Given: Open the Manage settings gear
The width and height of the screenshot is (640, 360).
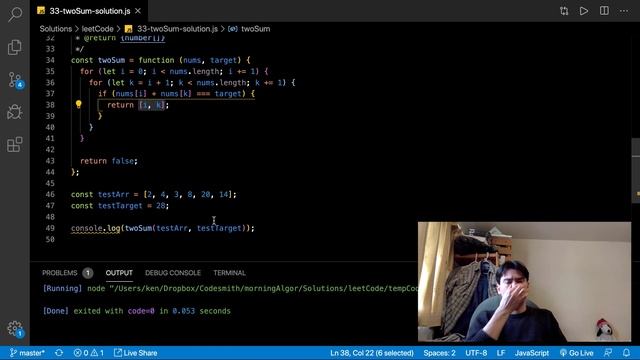Looking at the screenshot, I should (15, 328).
